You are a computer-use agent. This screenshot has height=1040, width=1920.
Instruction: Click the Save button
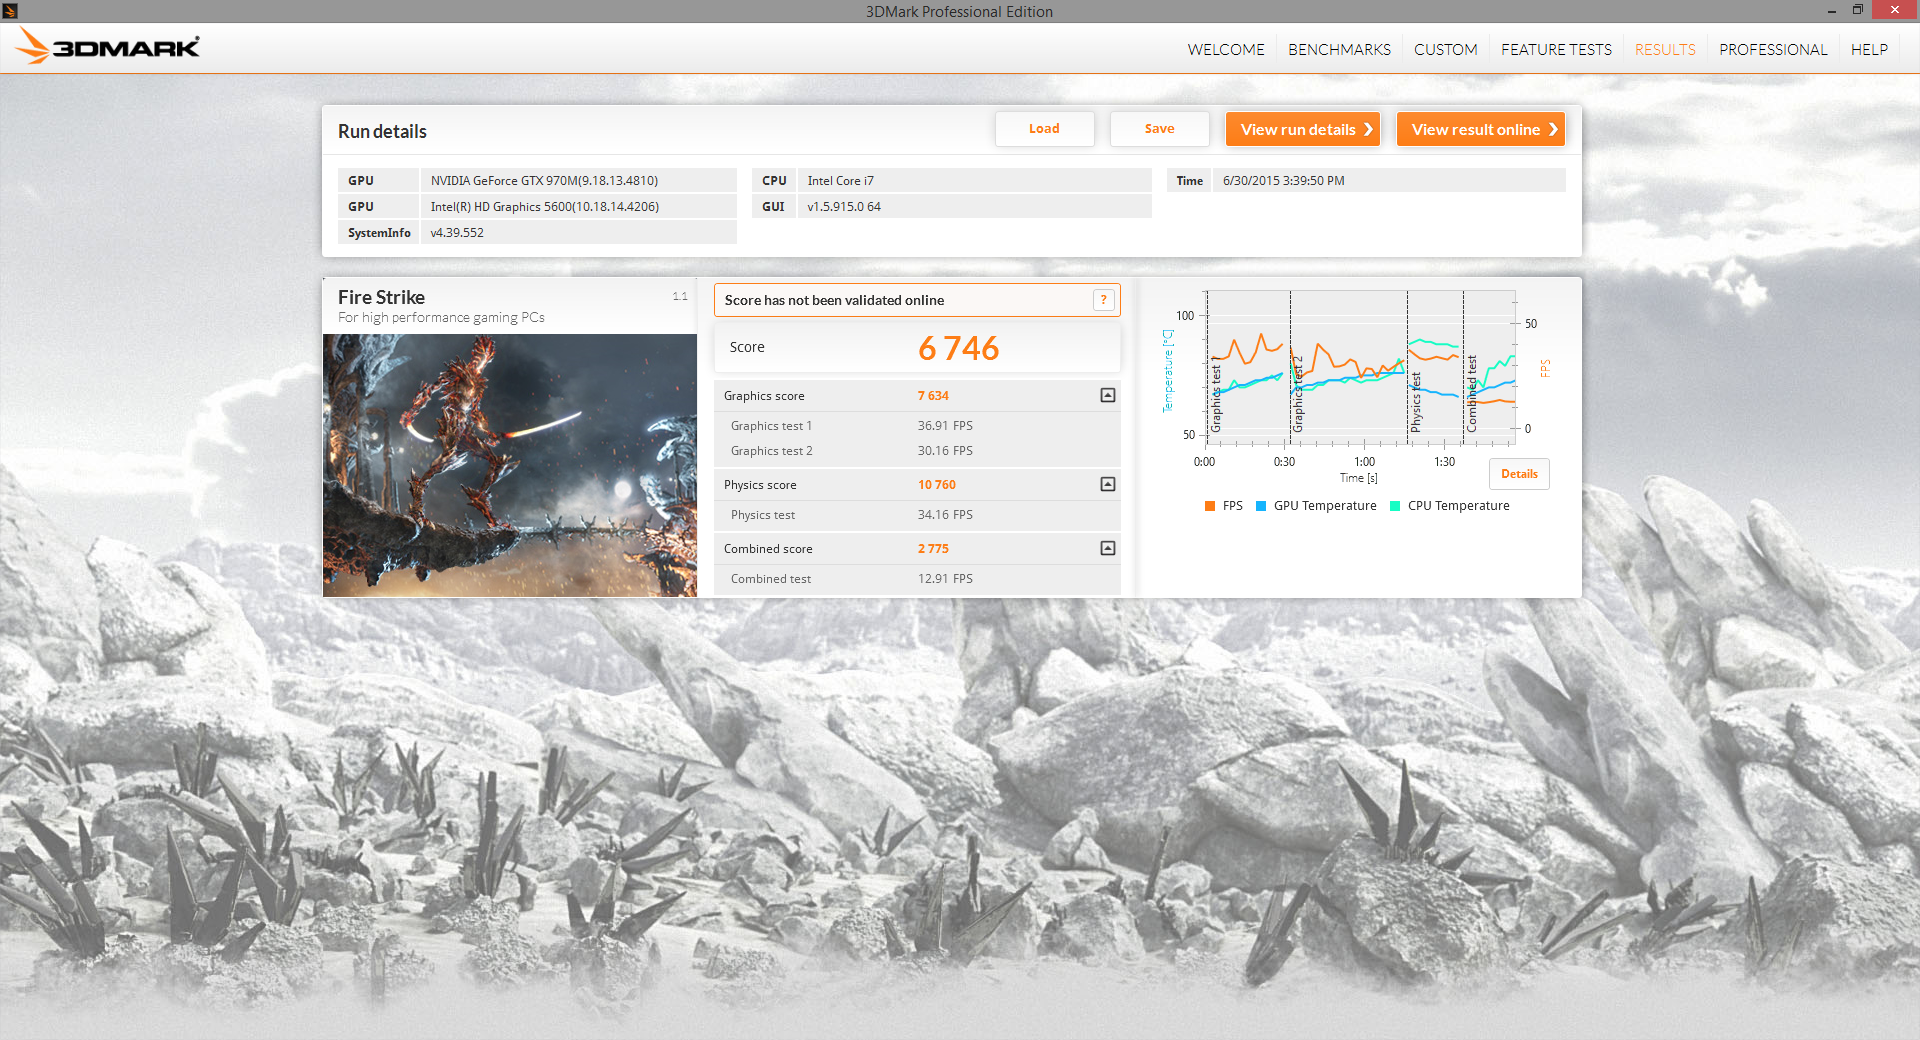[1159, 129]
